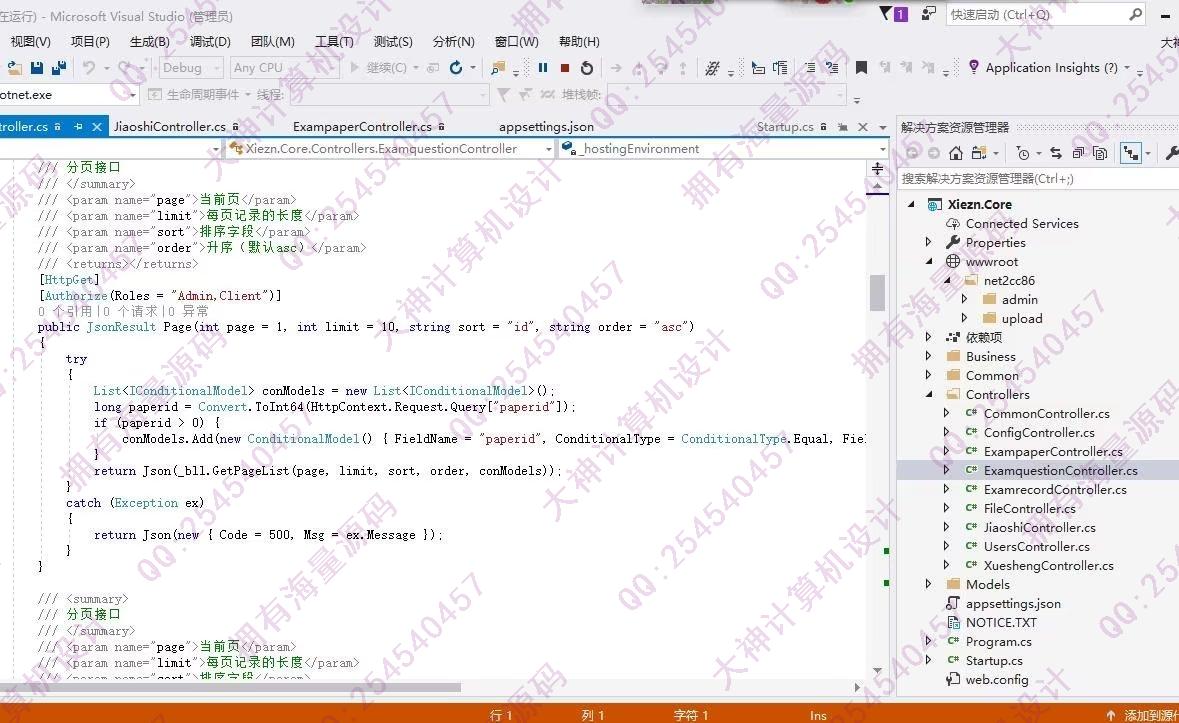Image resolution: width=1179 pixels, height=723 pixels.
Task: Select web.config in Solution Explorer
Action: pyautogui.click(x=997, y=679)
